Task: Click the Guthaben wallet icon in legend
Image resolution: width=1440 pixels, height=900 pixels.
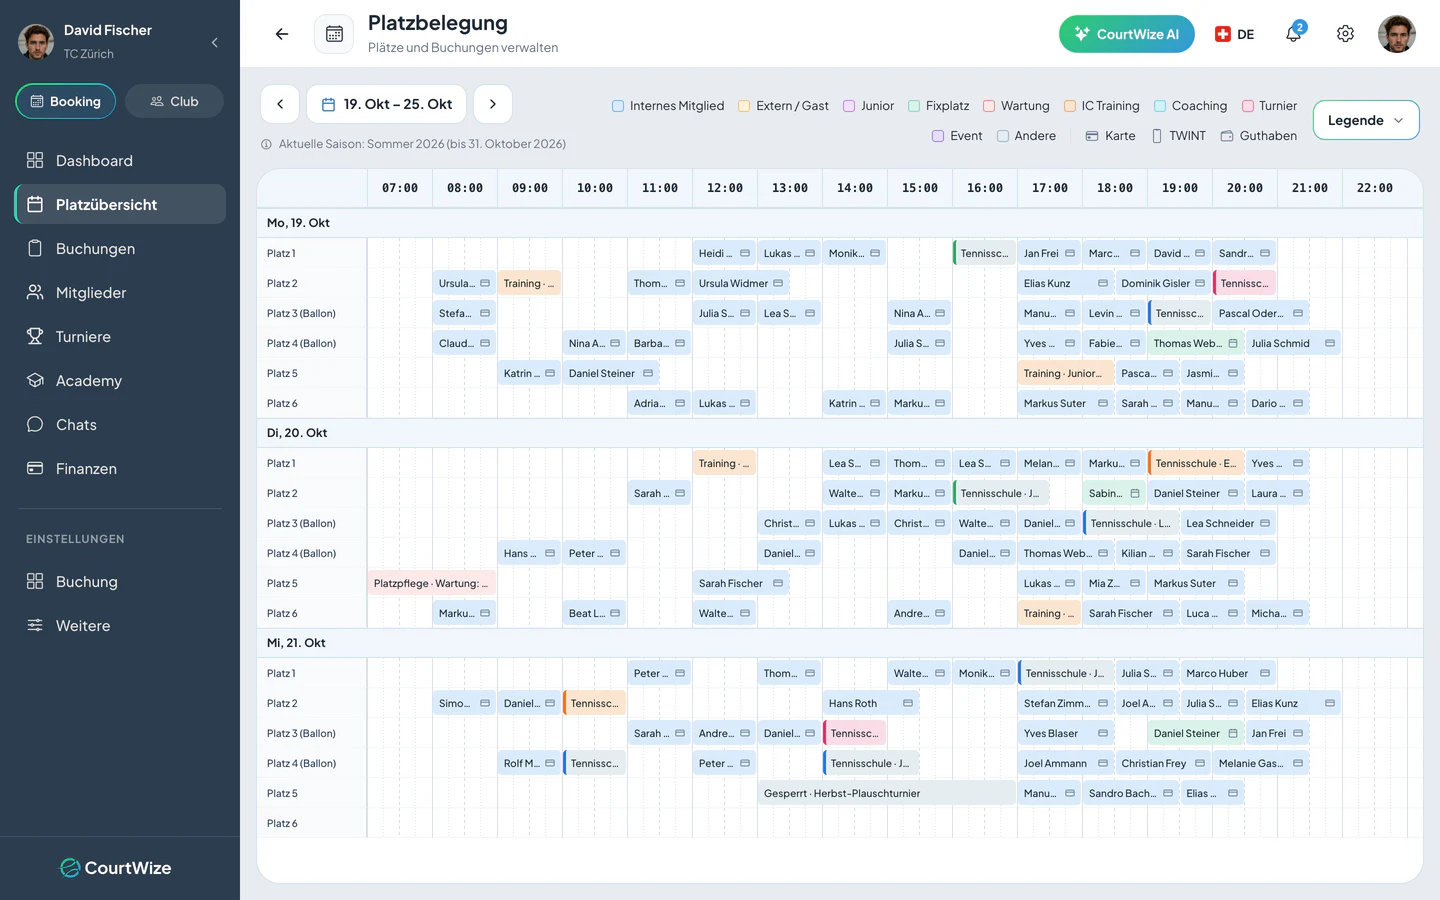Action: click(1227, 136)
